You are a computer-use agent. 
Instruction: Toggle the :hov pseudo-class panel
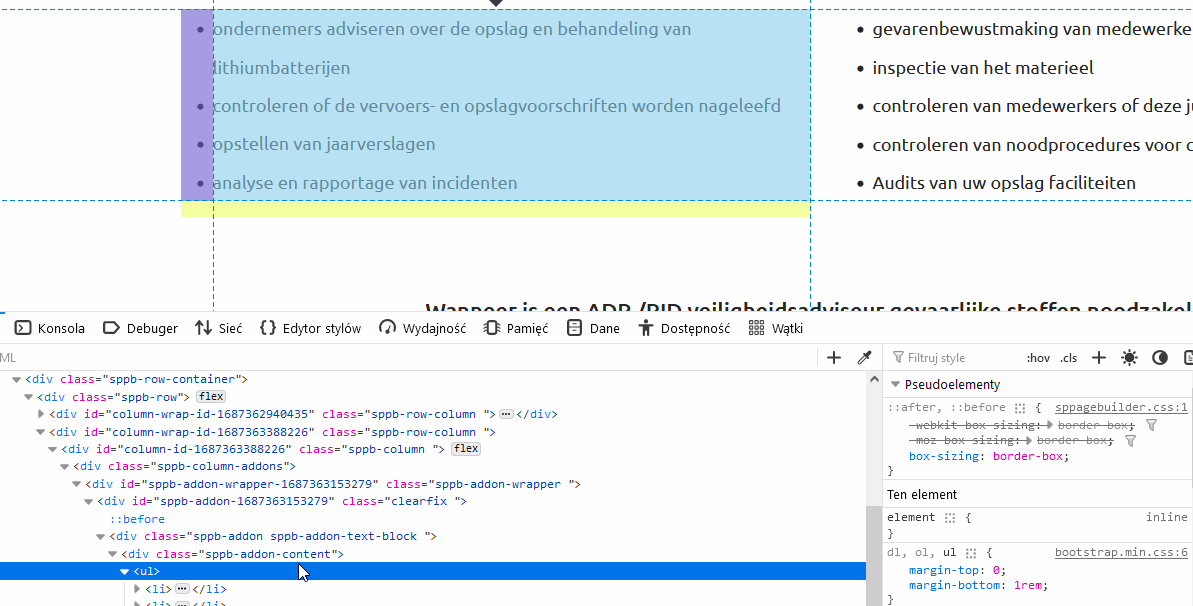pos(1038,358)
